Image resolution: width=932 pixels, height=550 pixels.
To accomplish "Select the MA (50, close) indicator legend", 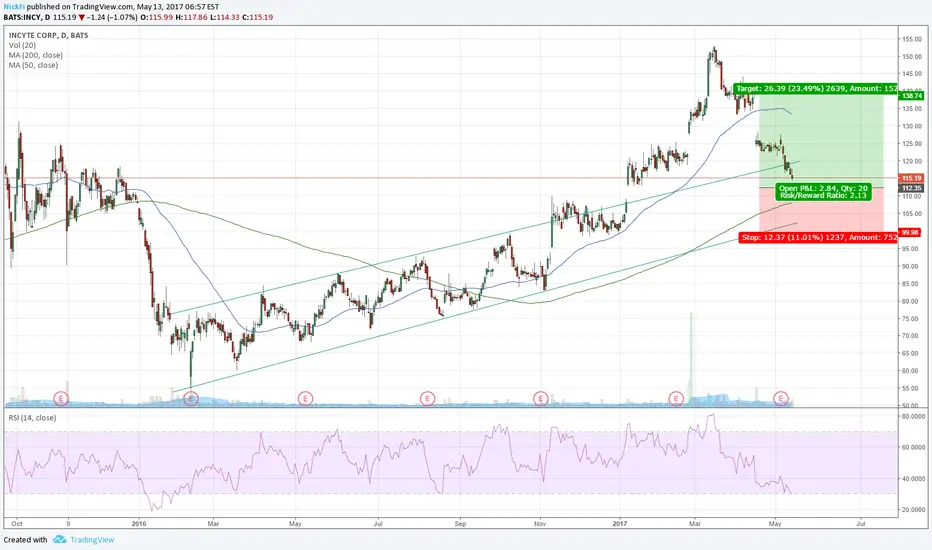I will [33, 65].
